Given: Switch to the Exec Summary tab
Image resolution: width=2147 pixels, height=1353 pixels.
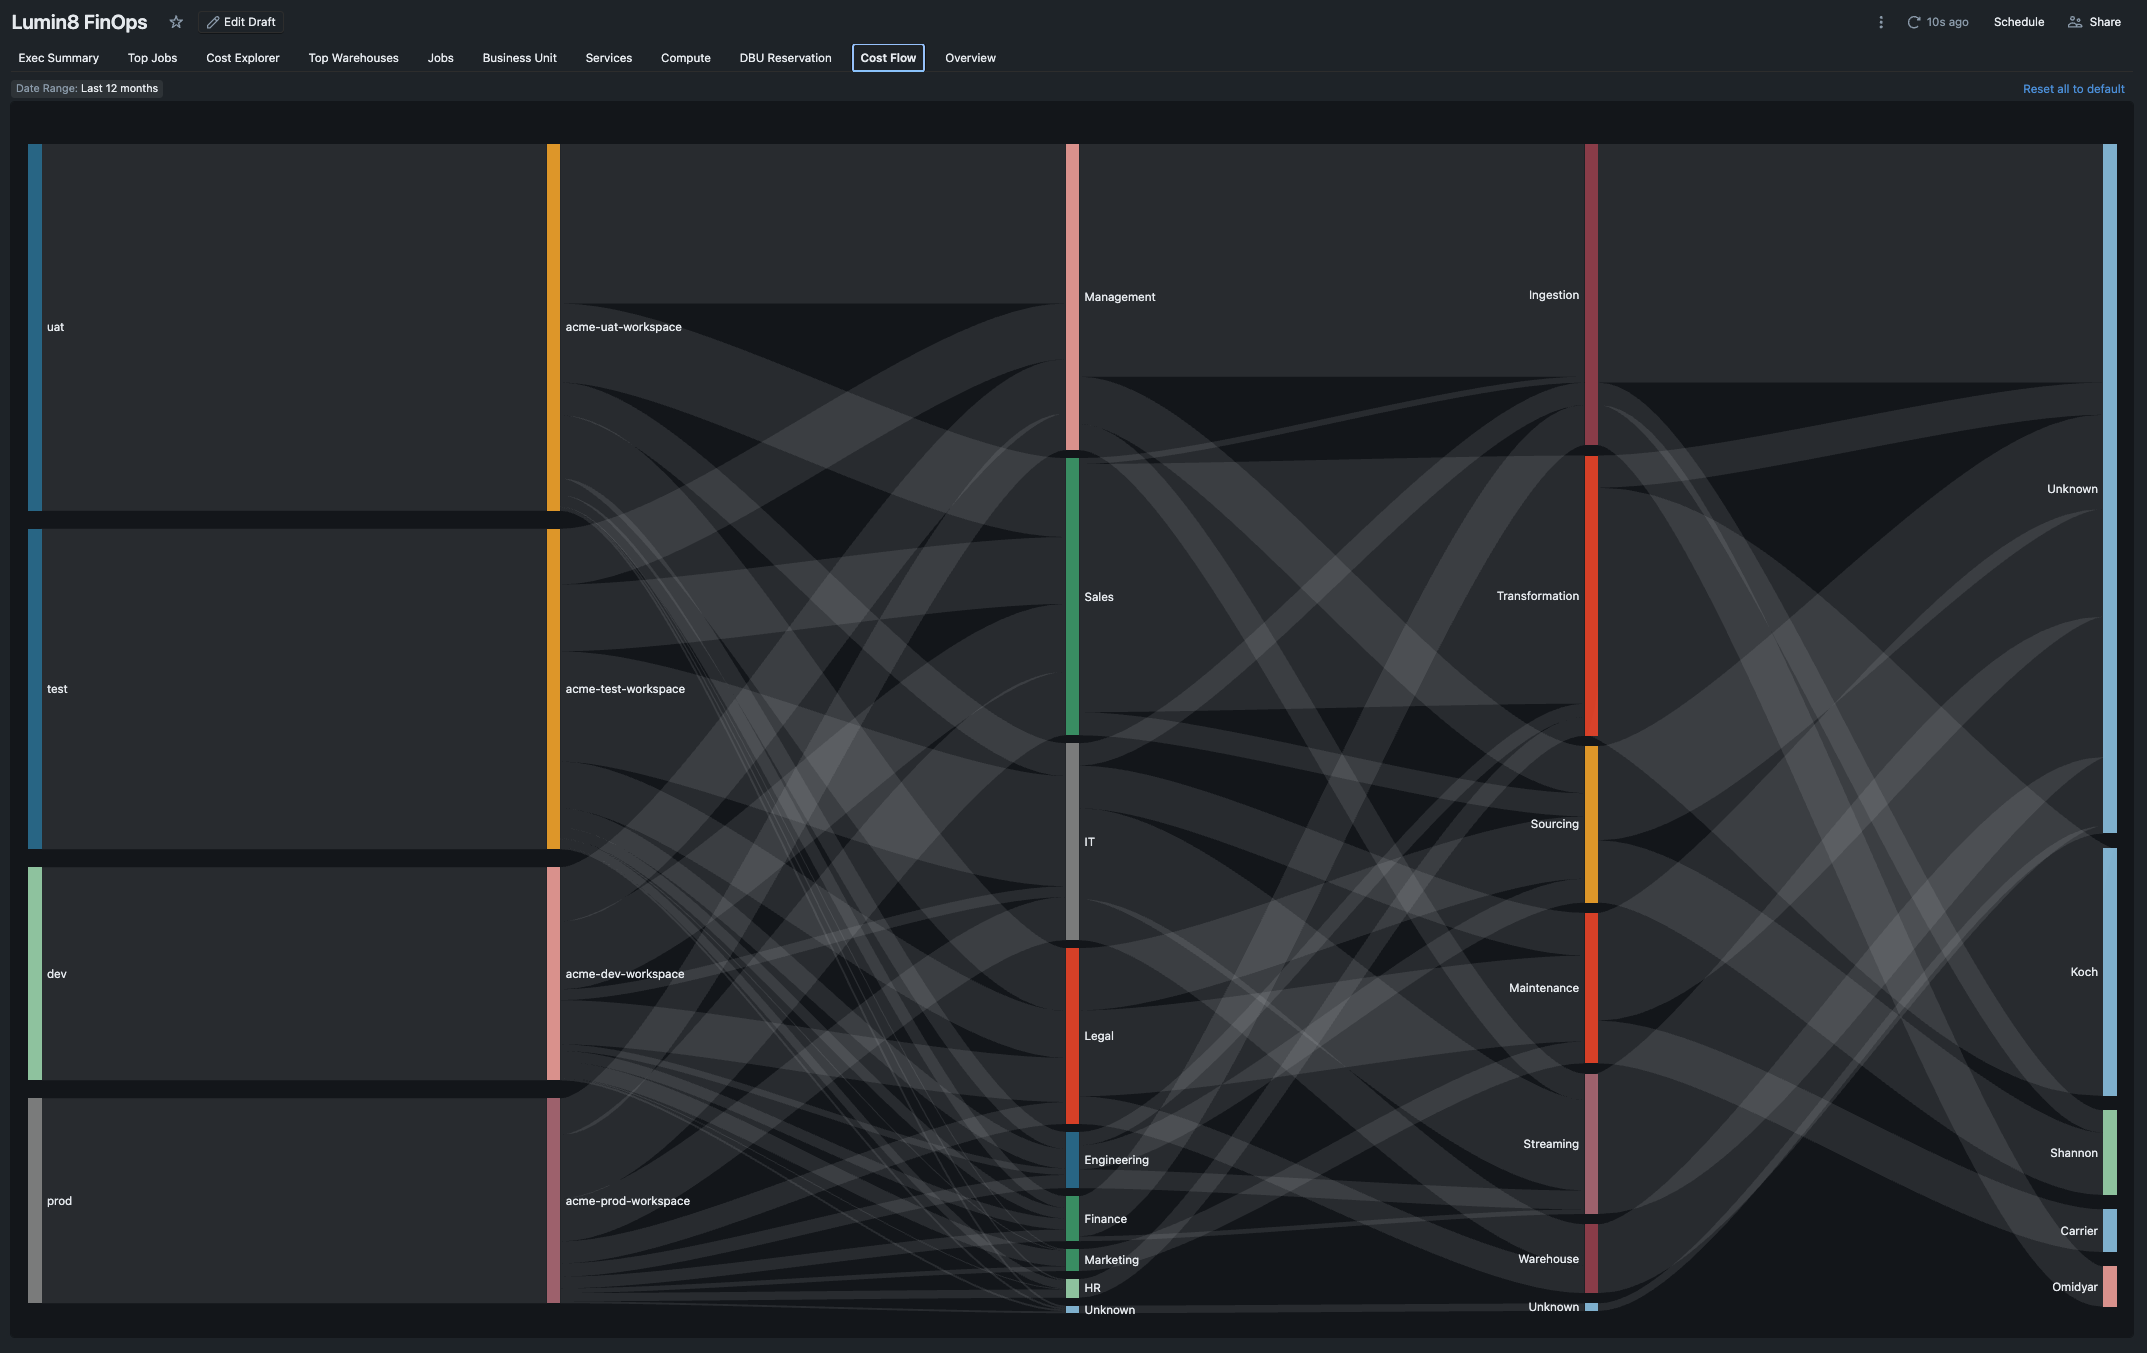Looking at the screenshot, I should tap(58, 58).
